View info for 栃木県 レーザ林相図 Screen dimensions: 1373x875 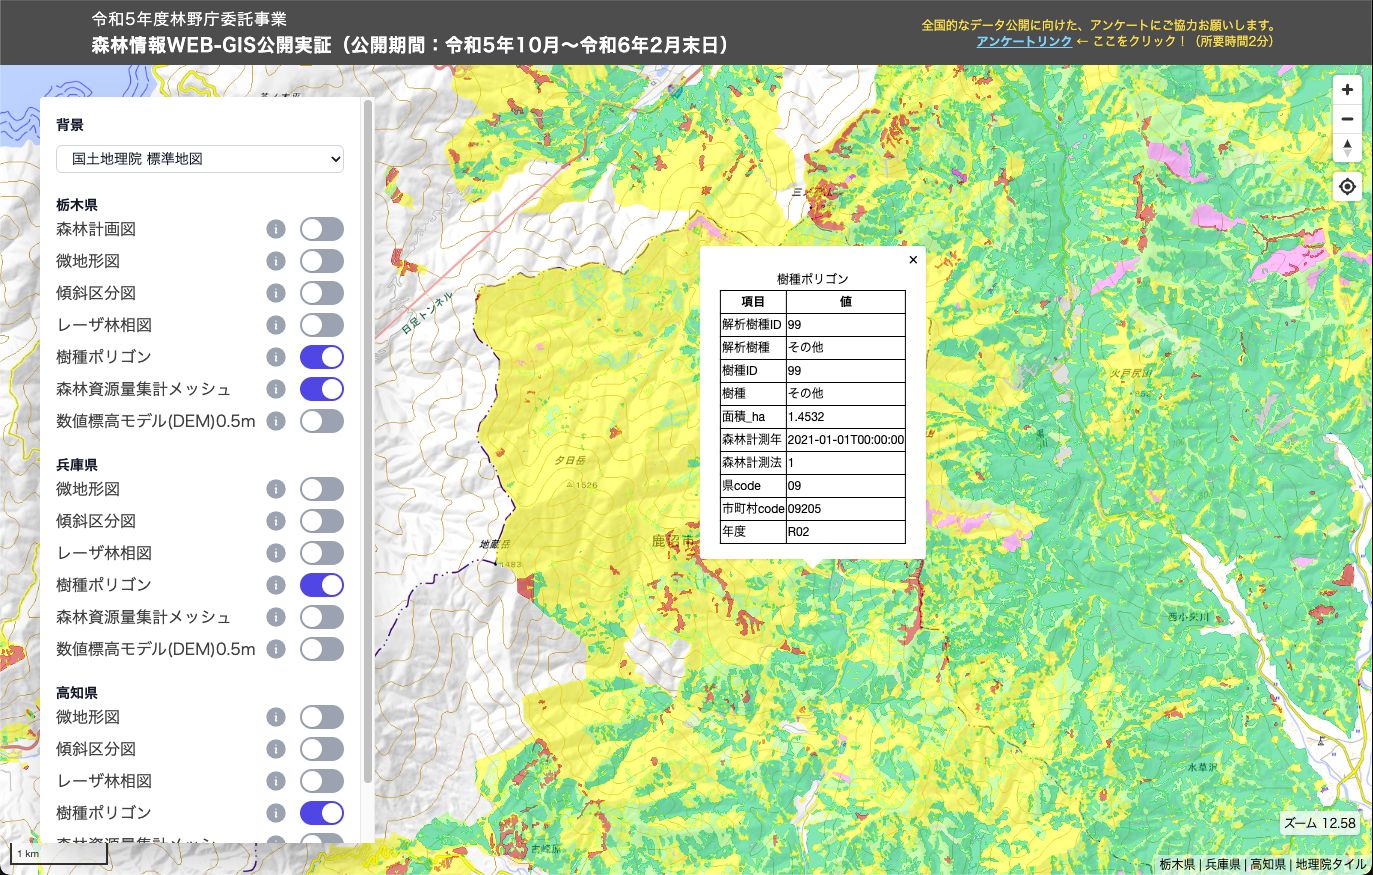(276, 325)
